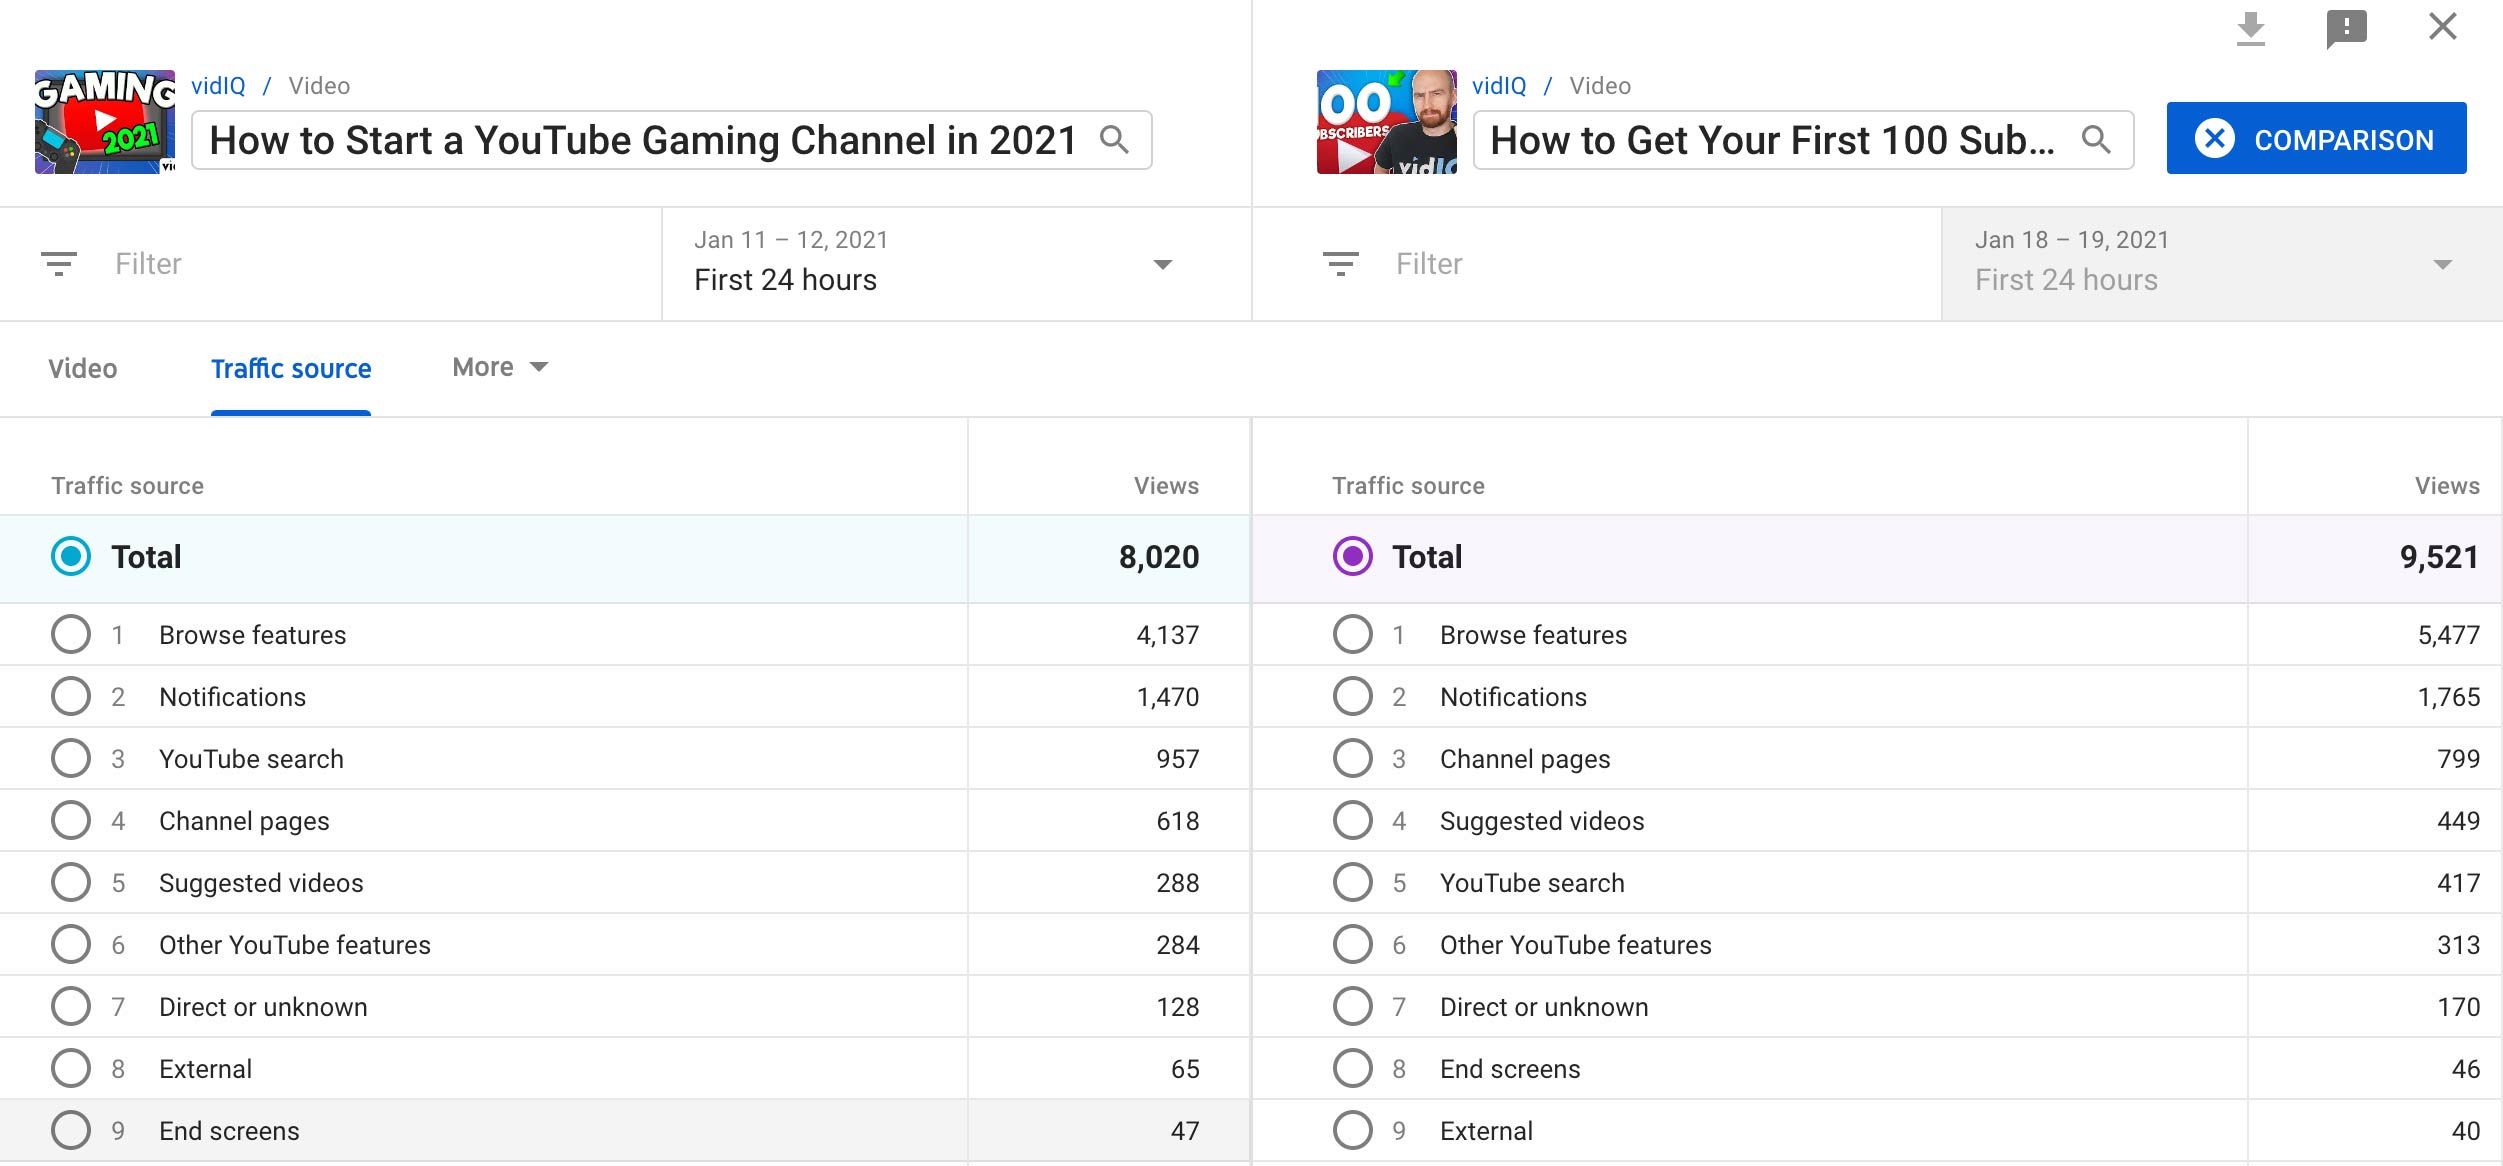Image resolution: width=2503 pixels, height=1166 pixels.
Task: Click the vidIQ feedback/report icon
Action: coord(2347,30)
